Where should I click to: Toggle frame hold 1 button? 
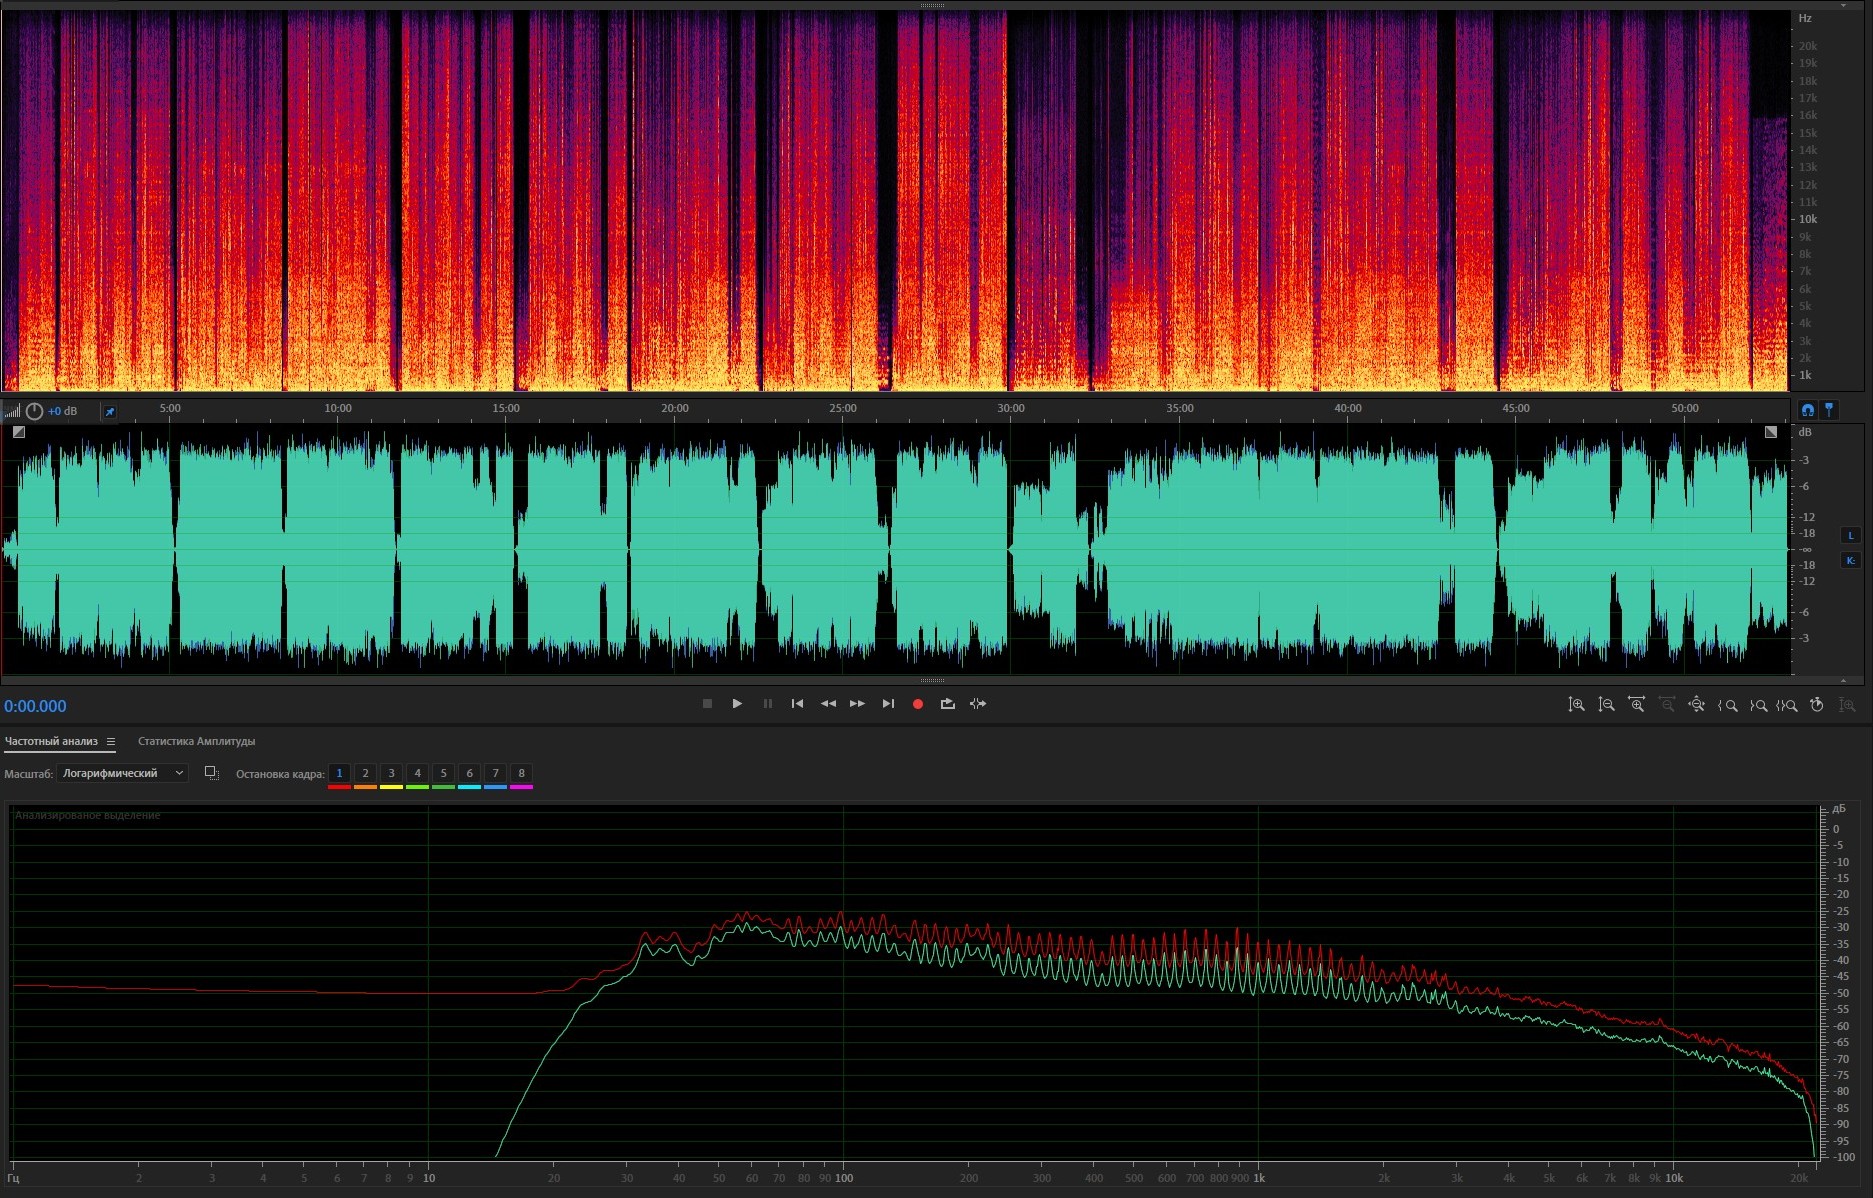tap(339, 773)
